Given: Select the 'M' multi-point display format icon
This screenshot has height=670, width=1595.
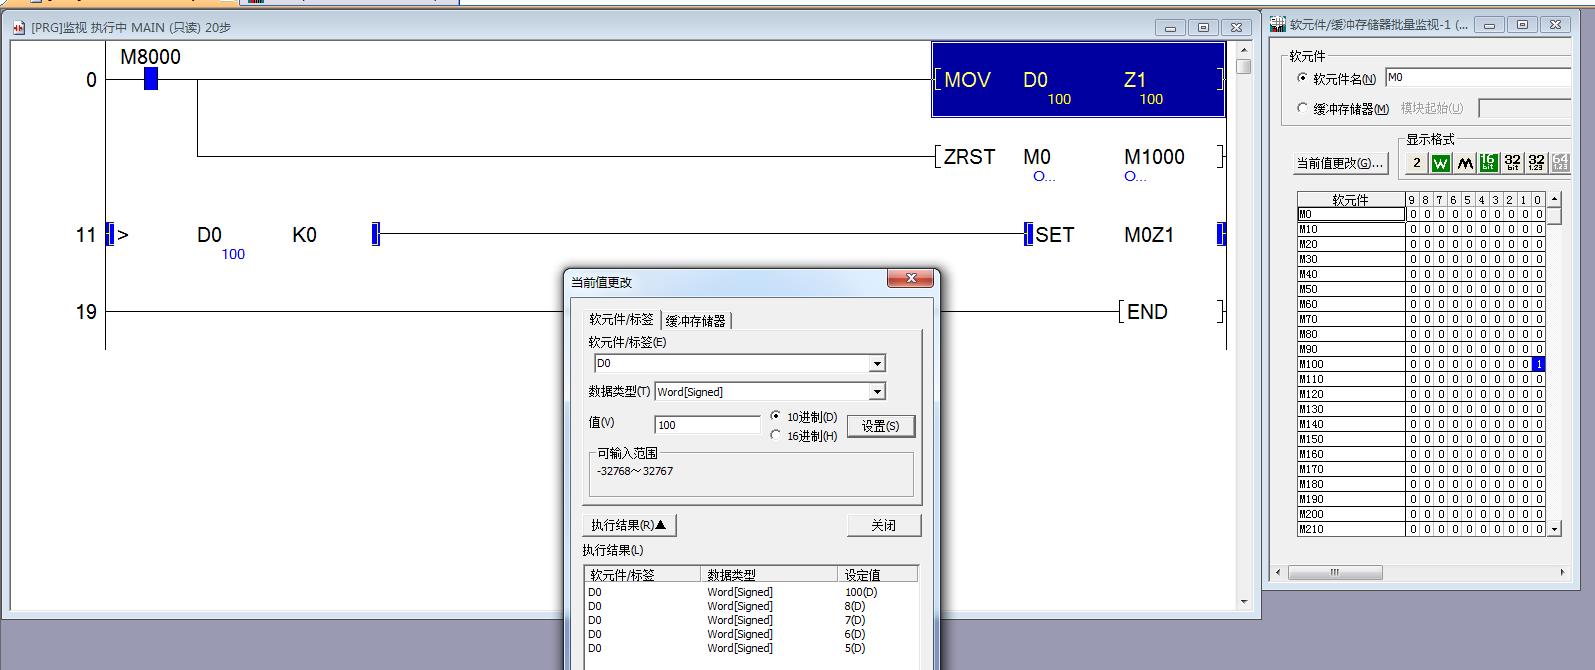Looking at the screenshot, I should (1464, 163).
